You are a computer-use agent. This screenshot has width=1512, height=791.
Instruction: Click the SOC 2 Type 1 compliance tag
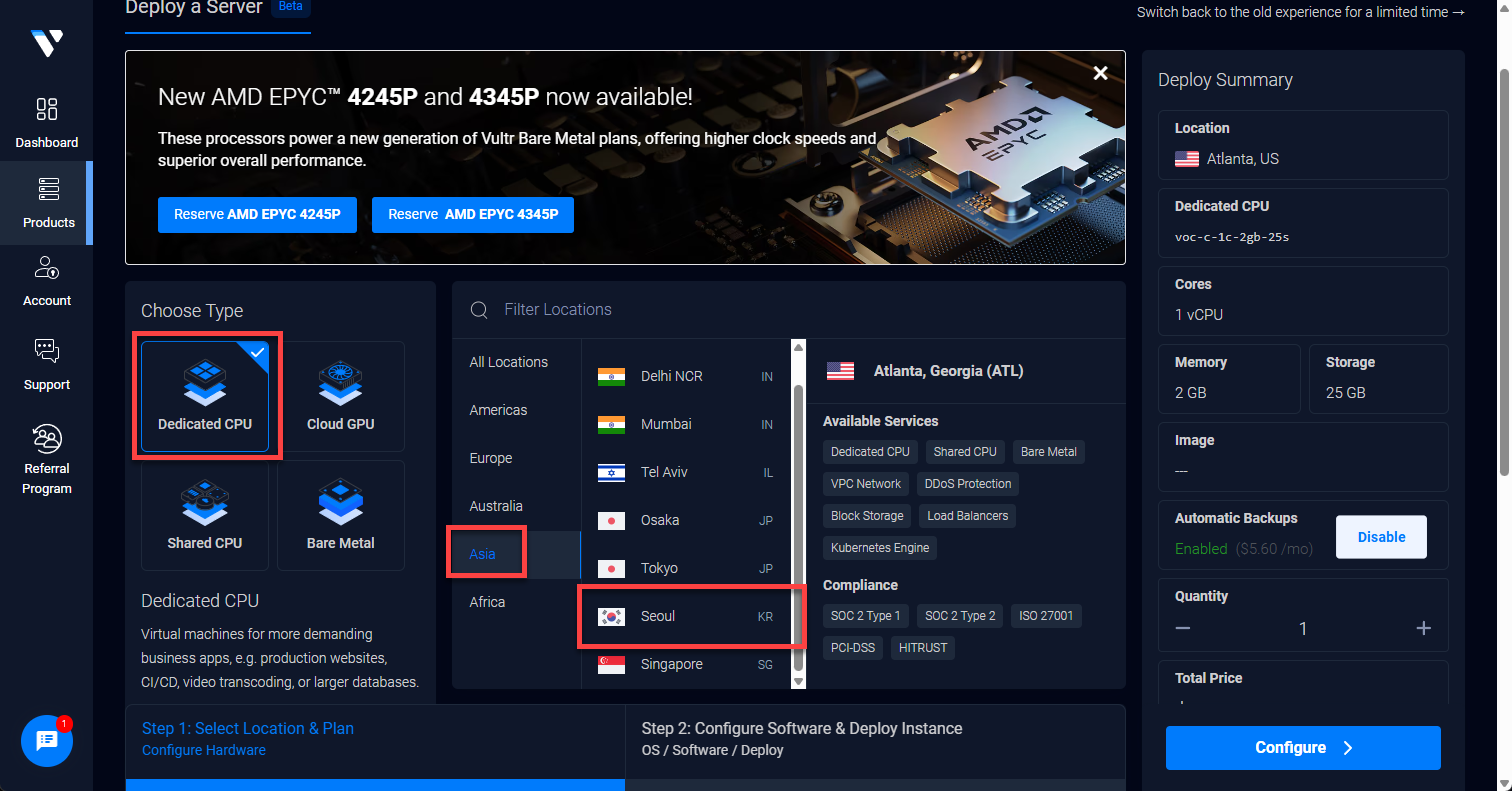(866, 616)
